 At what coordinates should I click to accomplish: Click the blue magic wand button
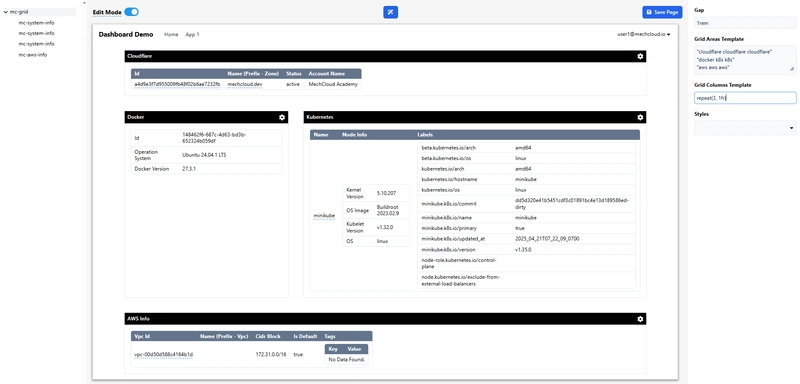point(390,12)
